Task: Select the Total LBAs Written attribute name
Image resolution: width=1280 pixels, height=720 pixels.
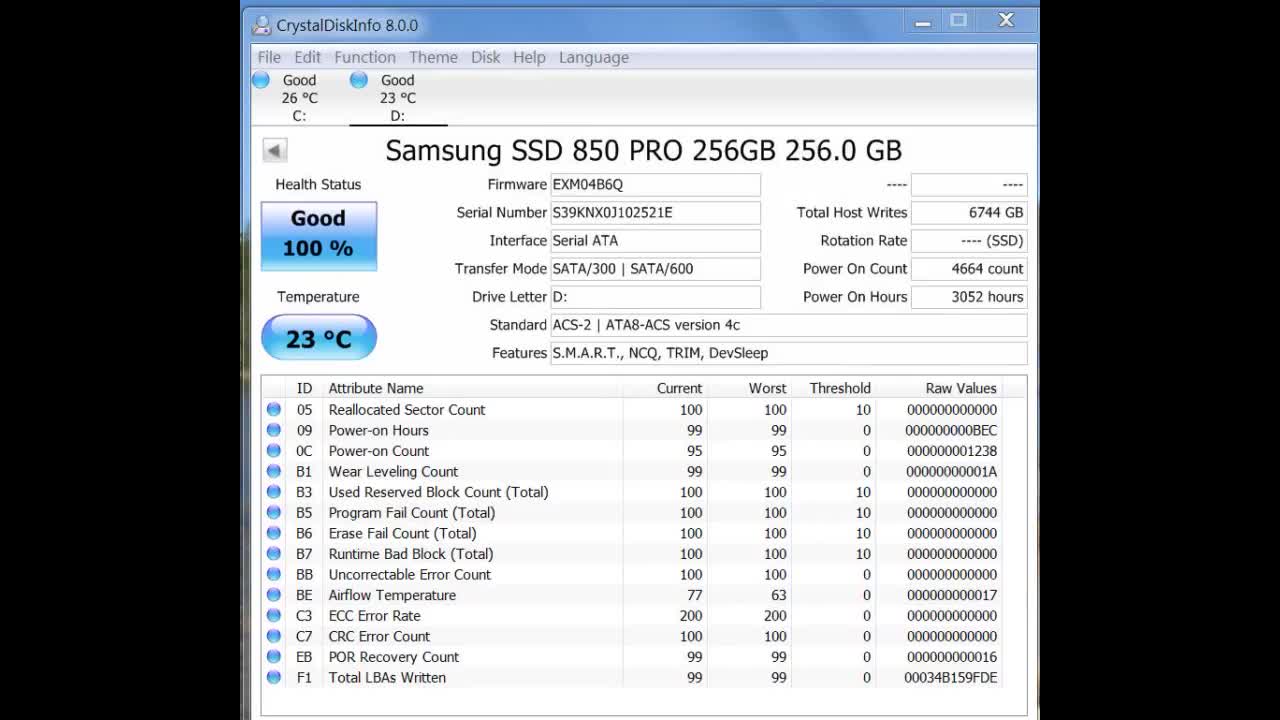Action: pyautogui.click(x=387, y=677)
